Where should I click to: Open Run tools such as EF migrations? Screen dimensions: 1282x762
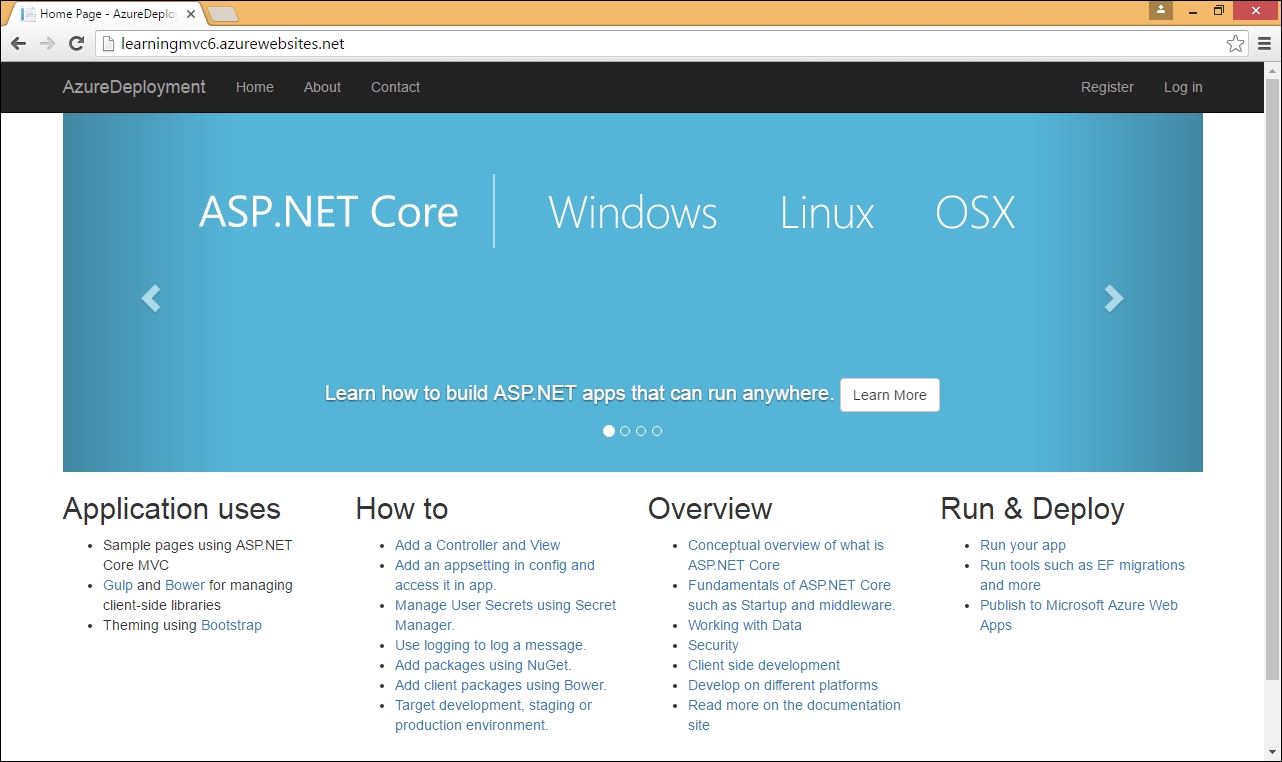(x=1082, y=575)
